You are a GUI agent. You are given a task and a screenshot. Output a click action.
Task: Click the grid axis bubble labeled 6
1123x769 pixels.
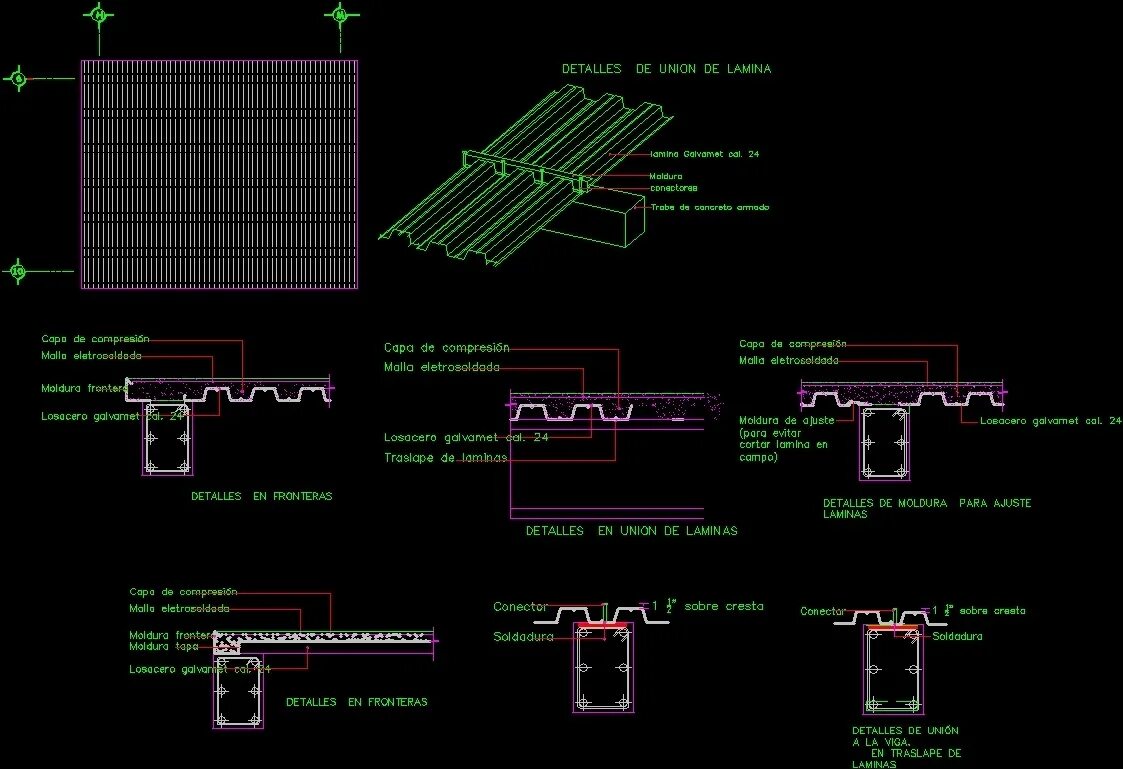19,78
